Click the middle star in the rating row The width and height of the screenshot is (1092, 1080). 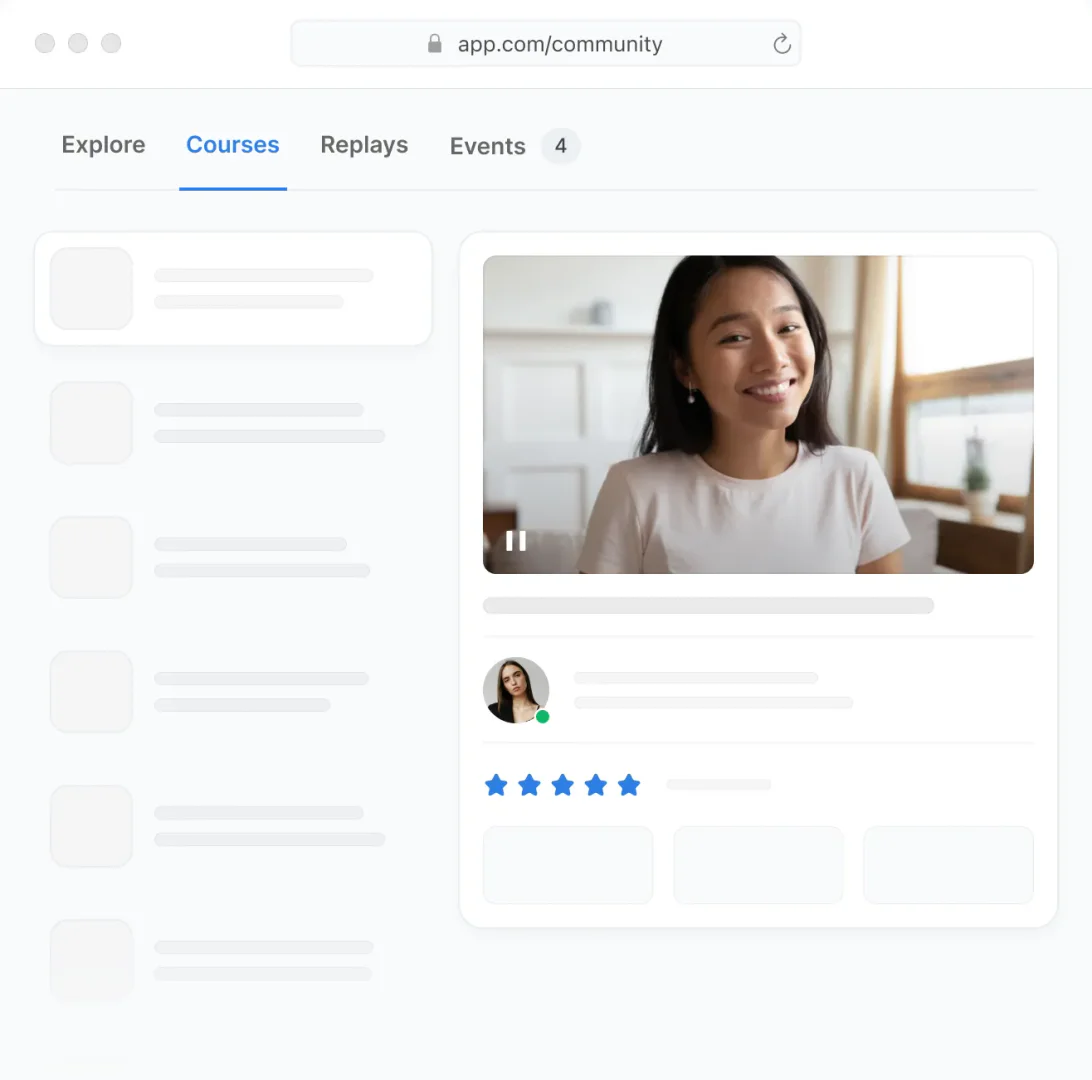point(562,785)
